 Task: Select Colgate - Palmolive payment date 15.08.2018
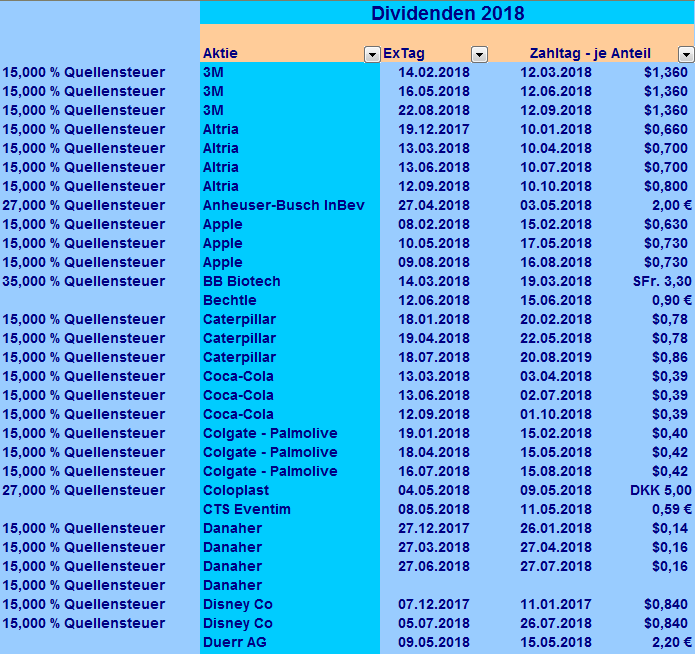click(x=556, y=471)
